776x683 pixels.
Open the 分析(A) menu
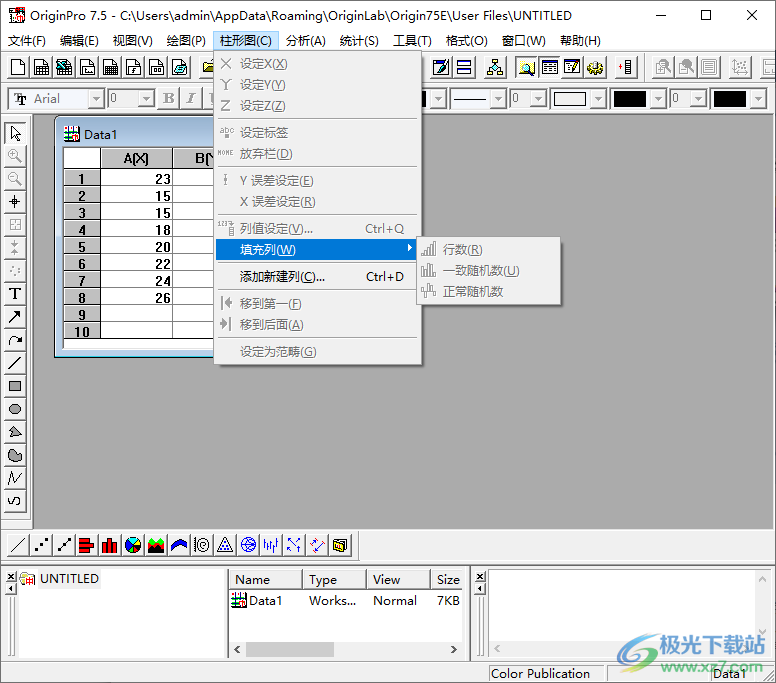click(306, 41)
